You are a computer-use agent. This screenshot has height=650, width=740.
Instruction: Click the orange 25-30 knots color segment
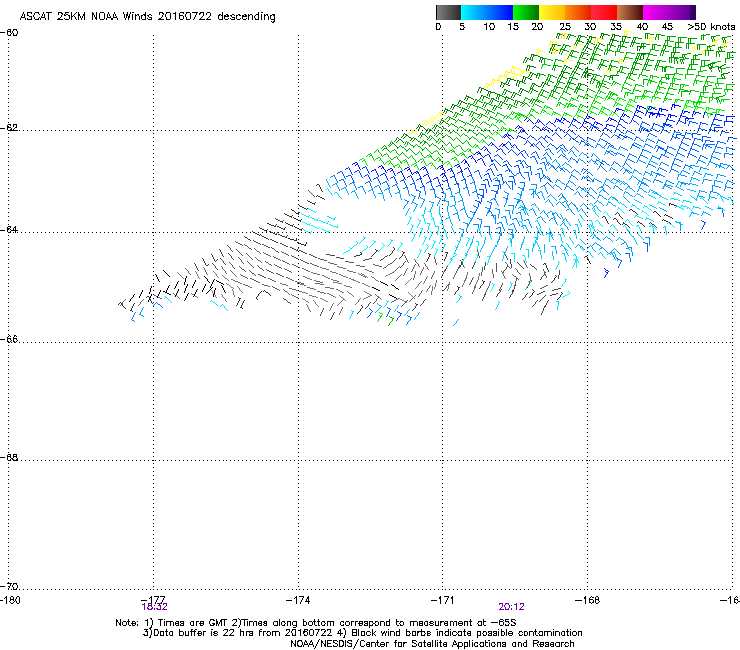[578, 12]
